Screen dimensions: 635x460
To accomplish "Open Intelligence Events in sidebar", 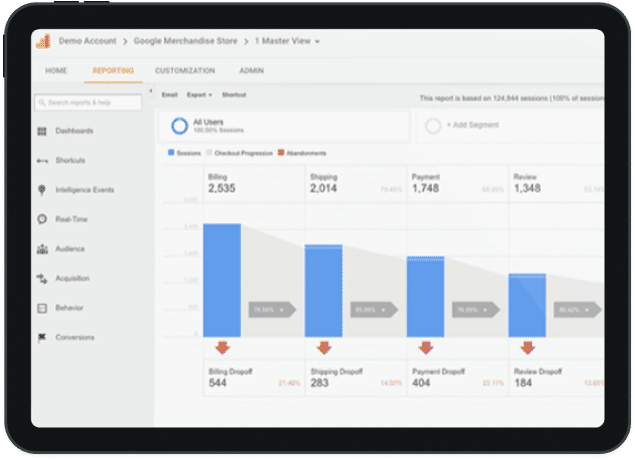I will tap(85, 190).
